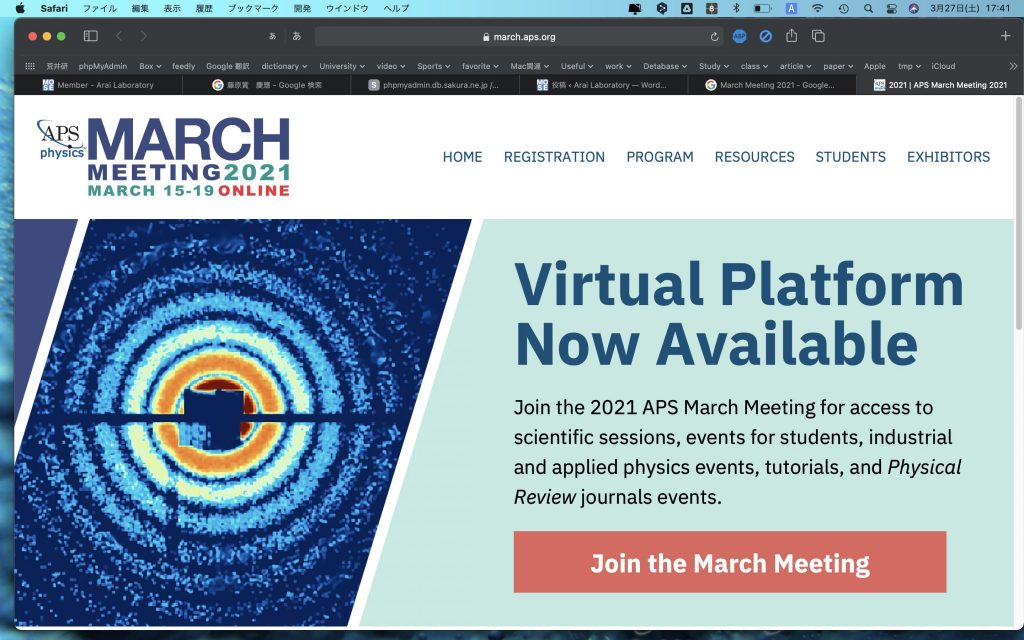The height and width of the screenshot is (640, 1024).
Task: Go back to the previous page
Action: tap(119, 36)
